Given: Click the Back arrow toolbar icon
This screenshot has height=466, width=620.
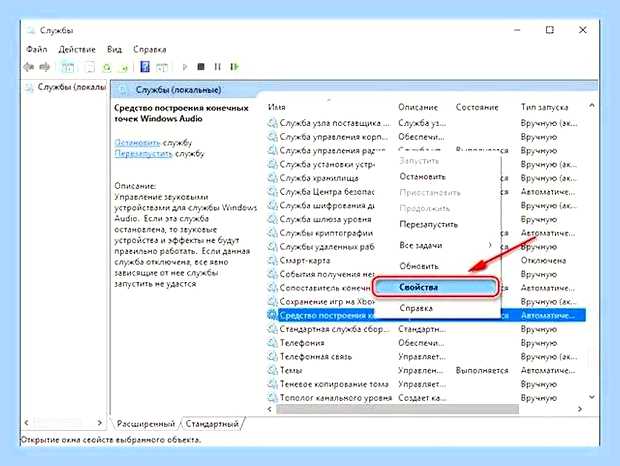Looking at the screenshot, I should [28, 67].
